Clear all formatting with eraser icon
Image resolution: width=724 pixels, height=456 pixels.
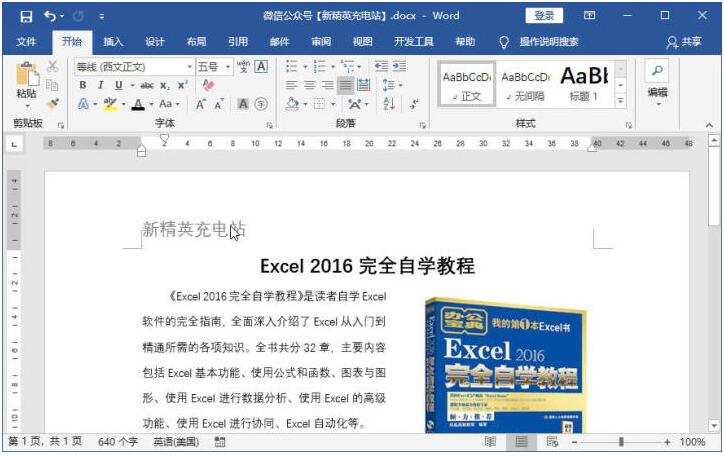click(x=208, y=85)
